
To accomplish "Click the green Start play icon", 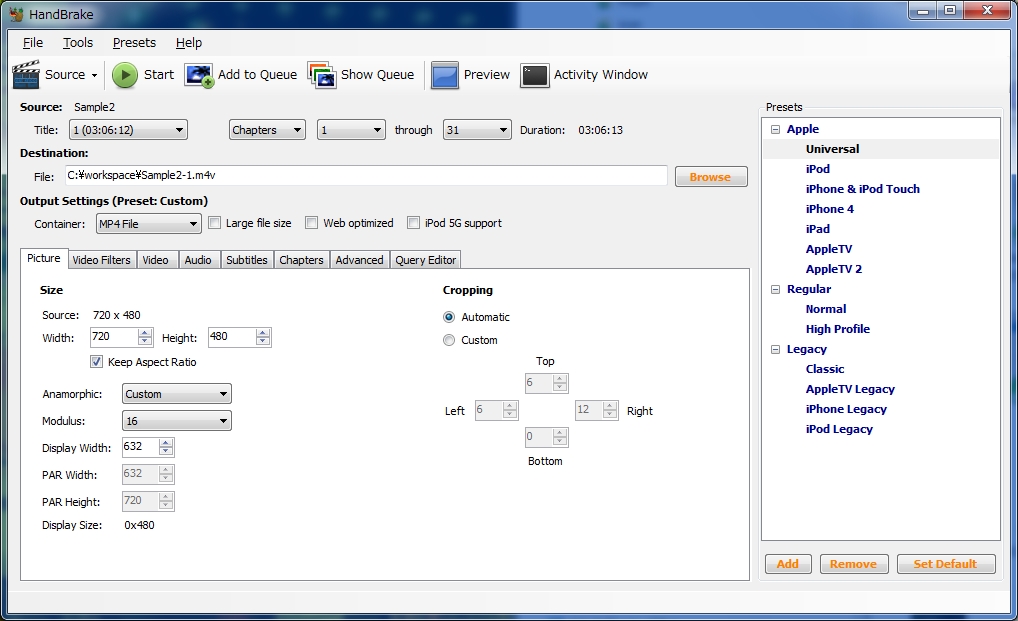I will pyautogui.click(x=125, y=75).
